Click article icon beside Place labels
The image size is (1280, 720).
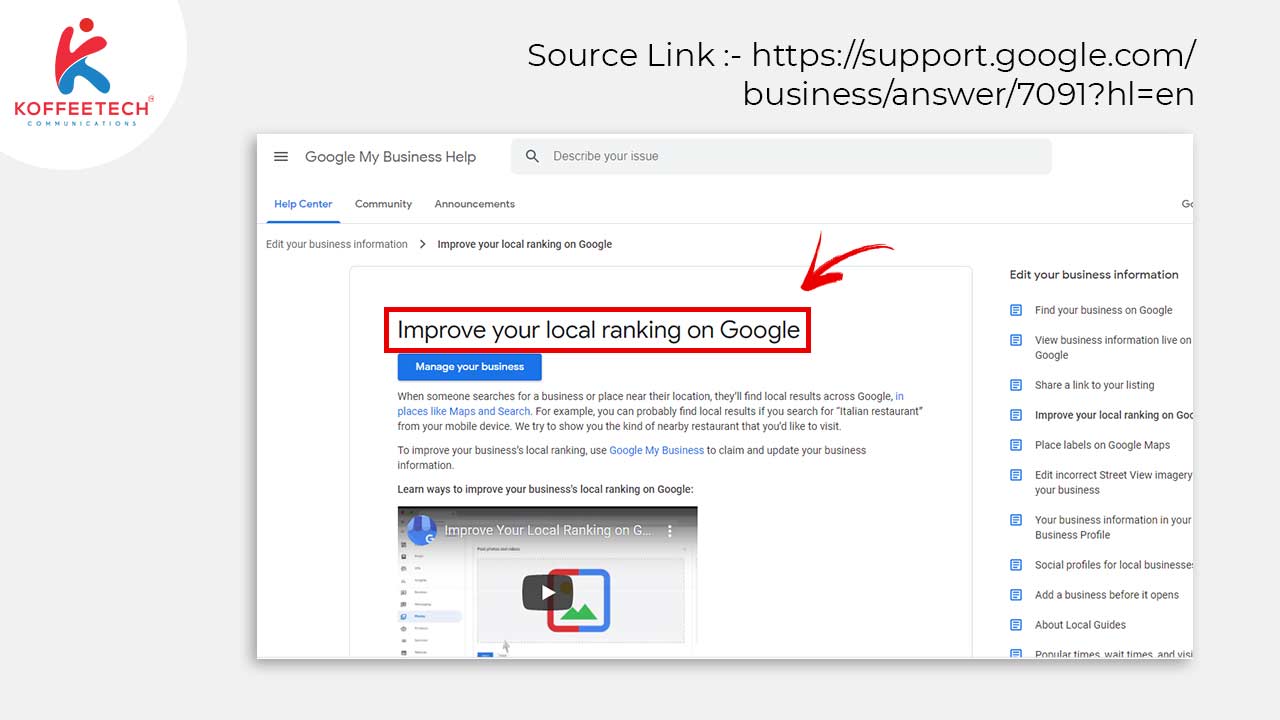click(1016, 445)
